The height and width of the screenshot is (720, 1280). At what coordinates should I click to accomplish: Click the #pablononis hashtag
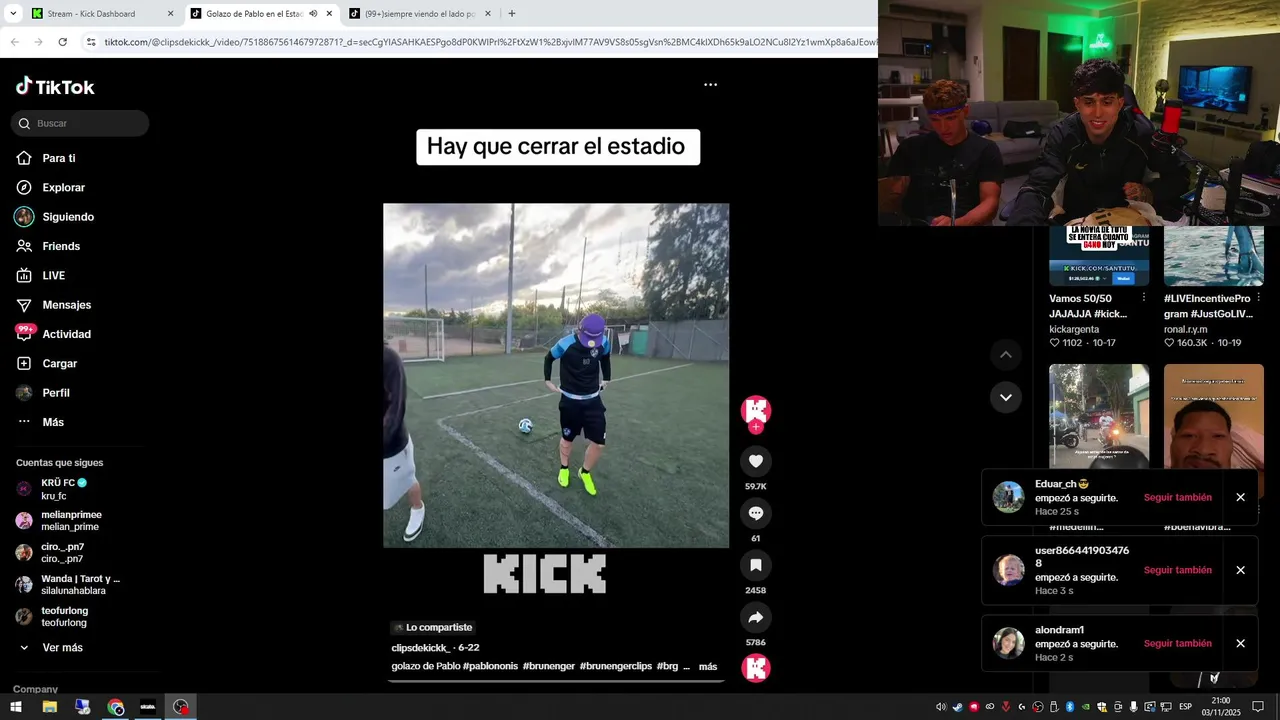[490, 666]
